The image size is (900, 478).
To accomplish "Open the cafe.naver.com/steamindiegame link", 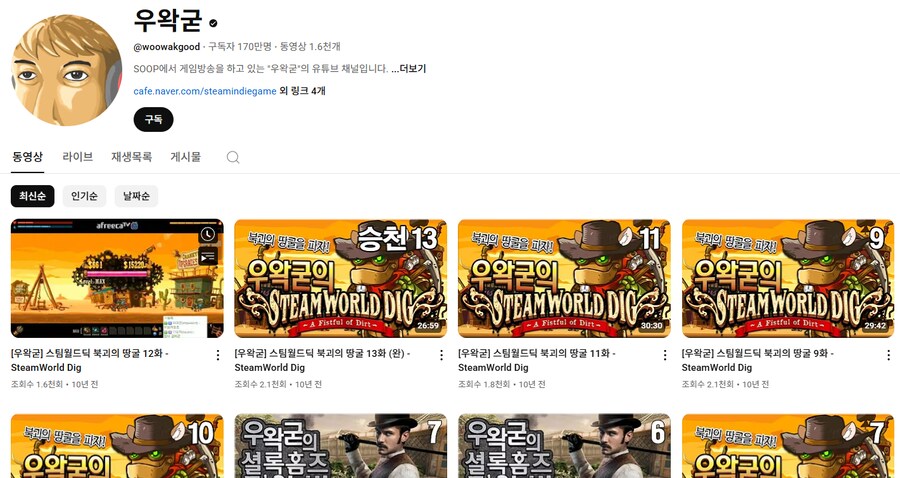I will click(x=205, y=91).
